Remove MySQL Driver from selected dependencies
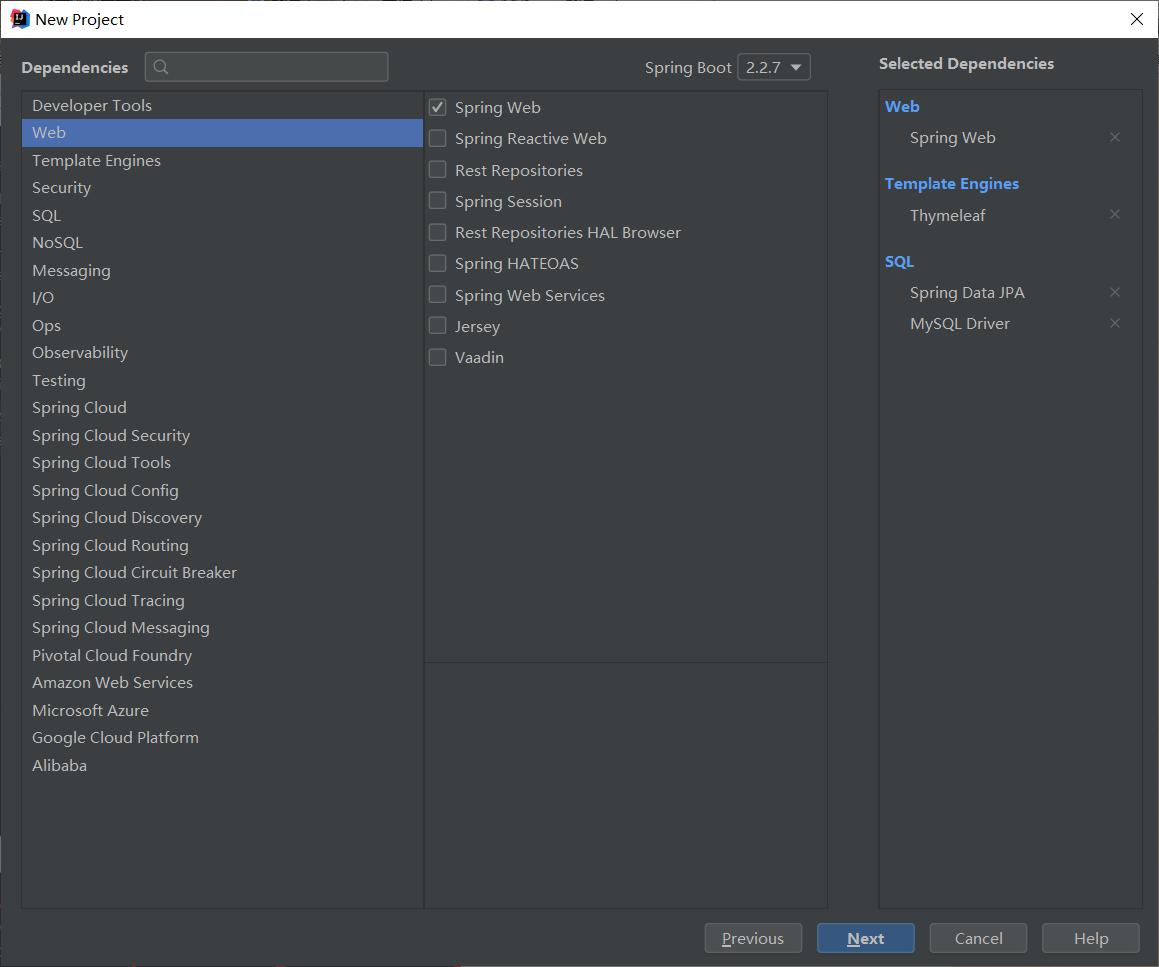This screenshot has height=967, width=1159. coord(1115,323)
